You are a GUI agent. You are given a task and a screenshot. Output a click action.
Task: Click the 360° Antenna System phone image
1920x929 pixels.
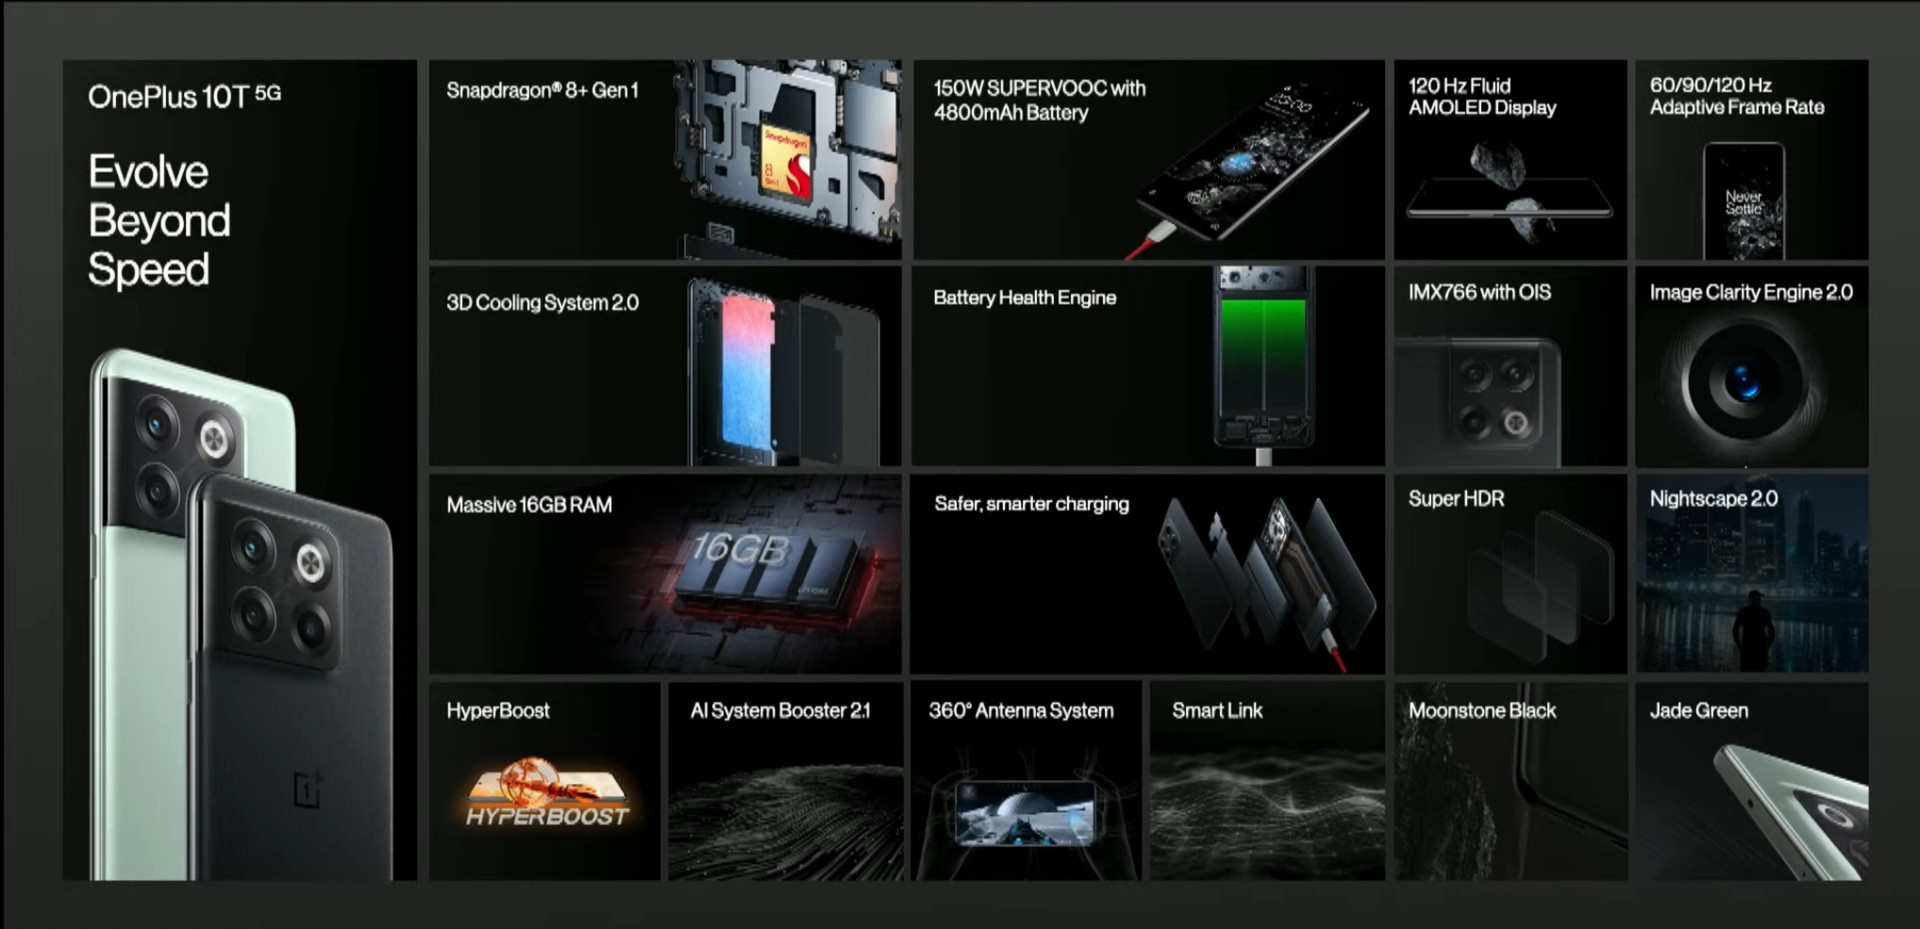[1025, 812]
